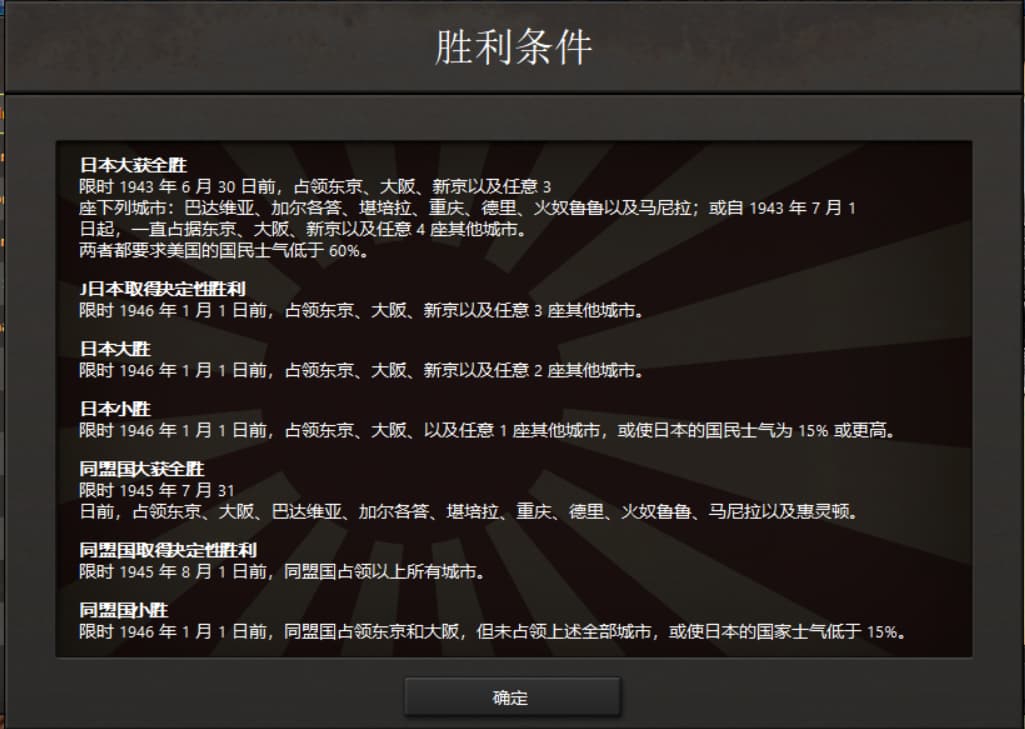The width and height of the screenshot is (1025, 729).
Task: Select the 同盟国取得决定性胜利 heading
Action: tap(168, 550)
